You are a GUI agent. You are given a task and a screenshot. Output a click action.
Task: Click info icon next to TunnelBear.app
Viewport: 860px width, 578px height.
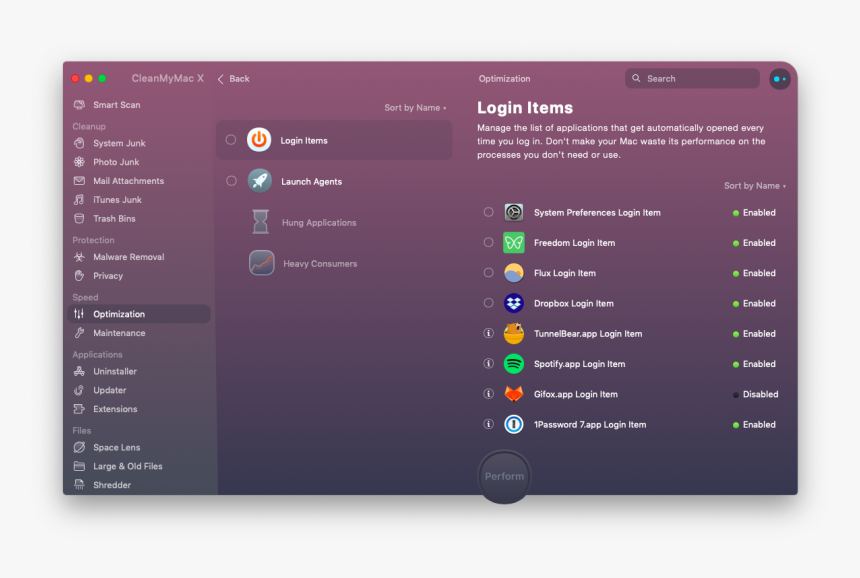[488, 333]
